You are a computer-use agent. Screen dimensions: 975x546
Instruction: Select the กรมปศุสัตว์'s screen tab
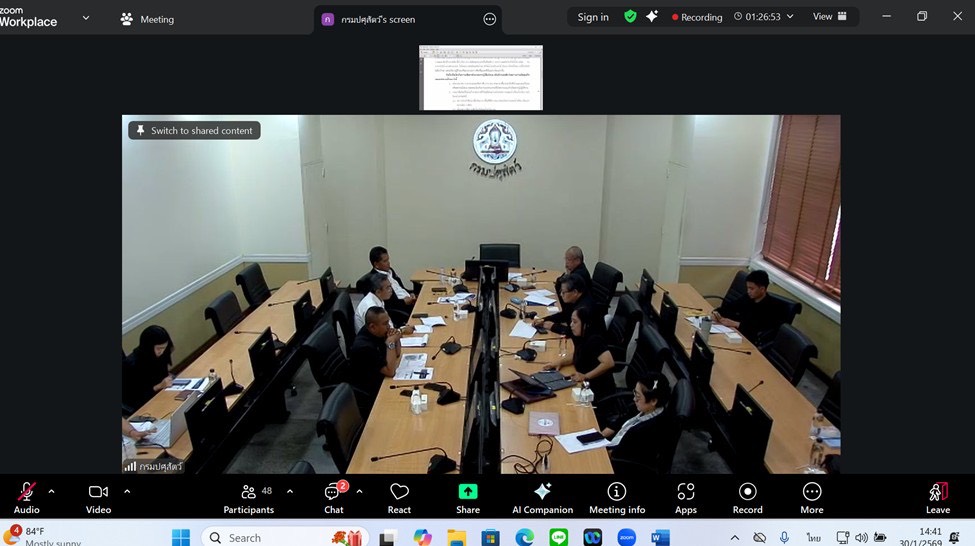[376, 19]
